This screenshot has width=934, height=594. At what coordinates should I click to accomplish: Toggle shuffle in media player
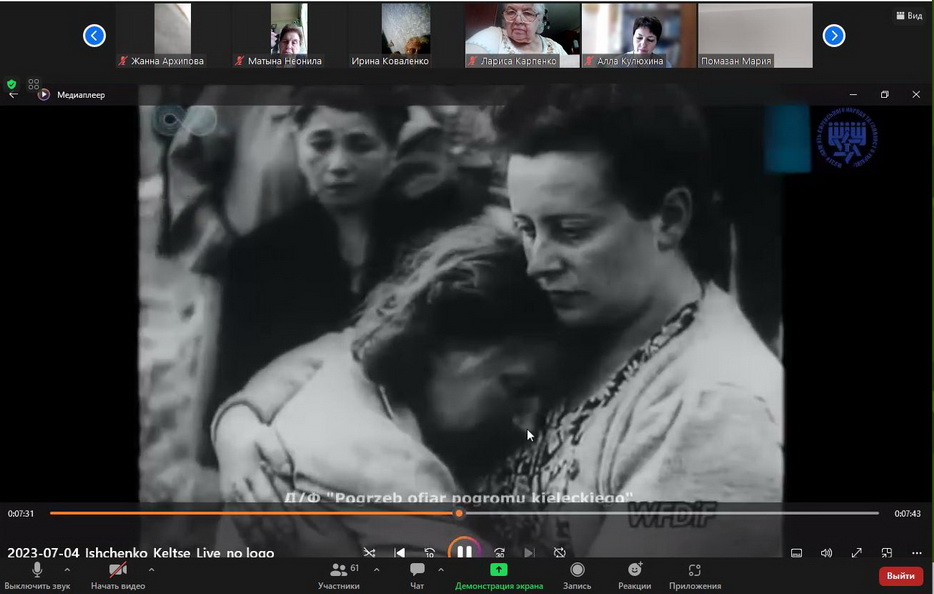[x=369, y=552]
